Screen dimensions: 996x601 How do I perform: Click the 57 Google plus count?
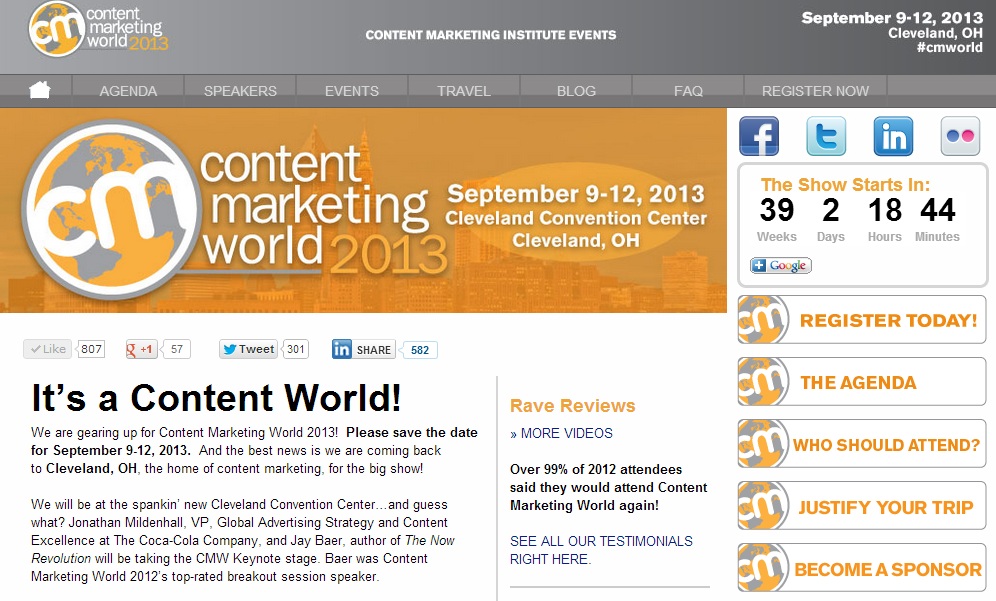177,349
